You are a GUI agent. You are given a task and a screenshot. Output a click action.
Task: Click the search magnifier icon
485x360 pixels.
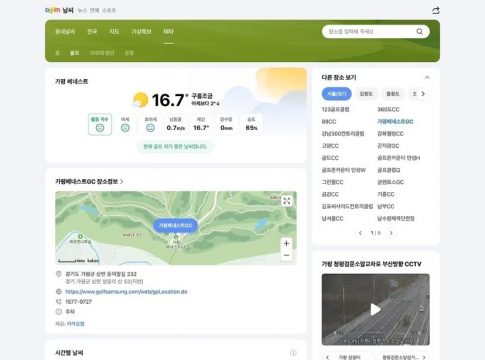pyautogui.click(x=419, y=31)
